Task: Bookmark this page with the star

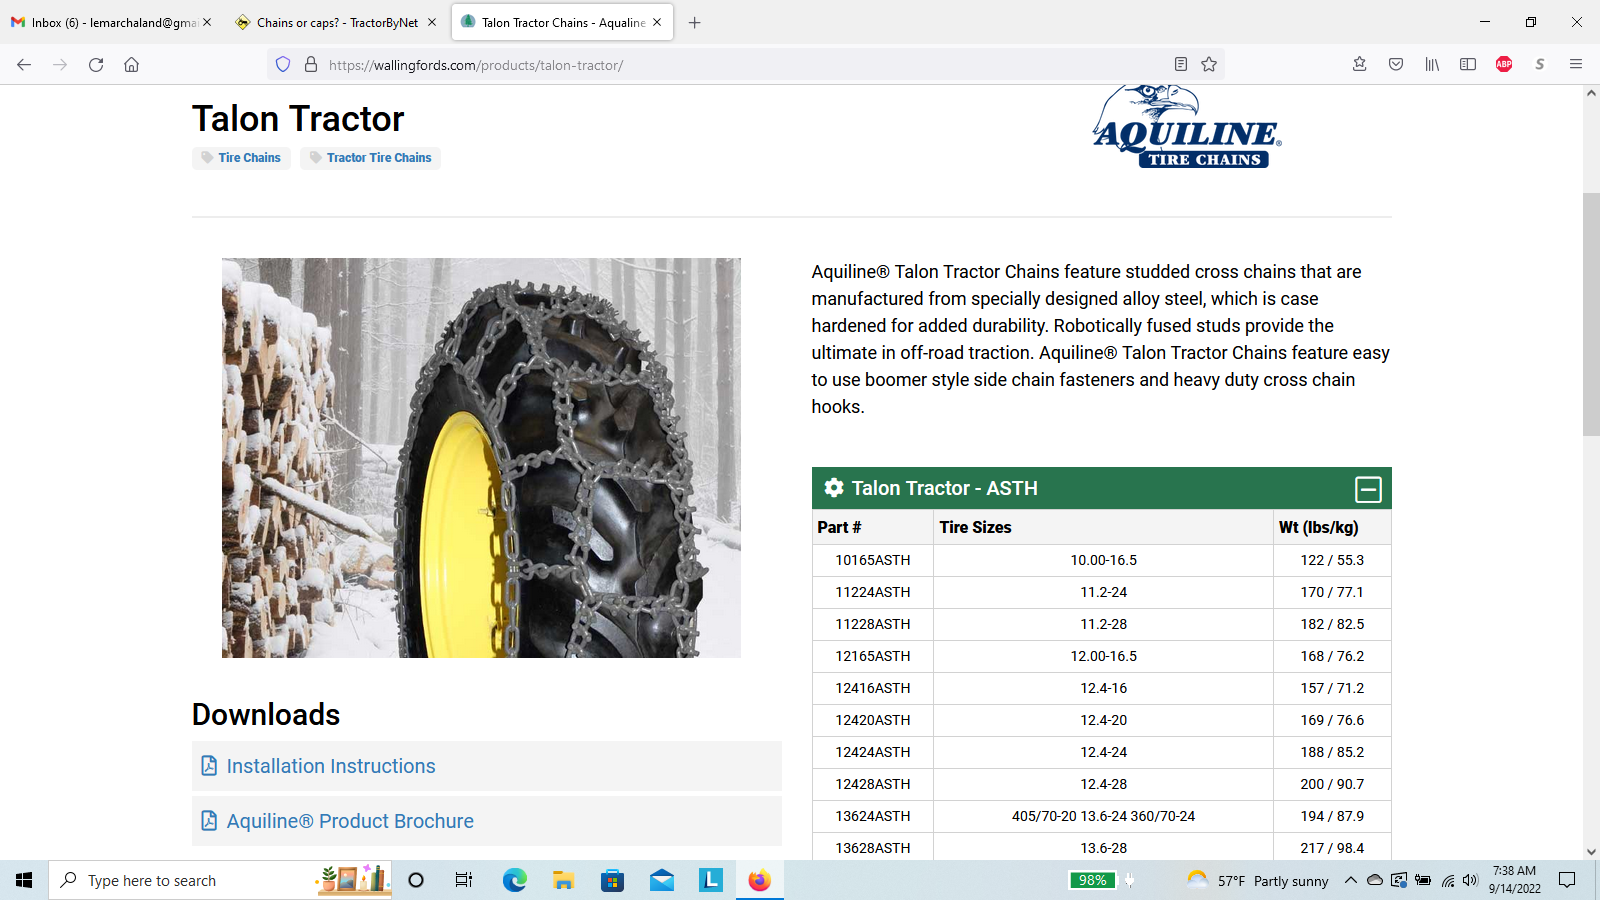Action: click(1209, 65)
